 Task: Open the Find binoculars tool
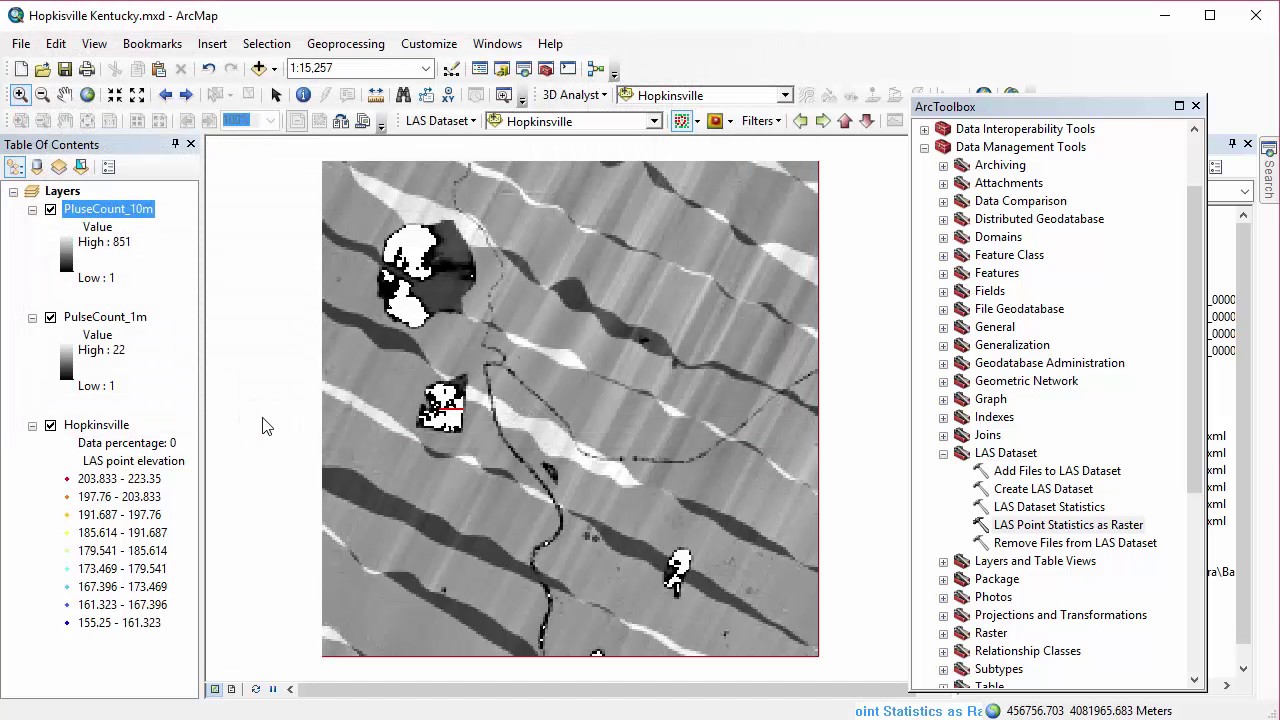point(403,95)
